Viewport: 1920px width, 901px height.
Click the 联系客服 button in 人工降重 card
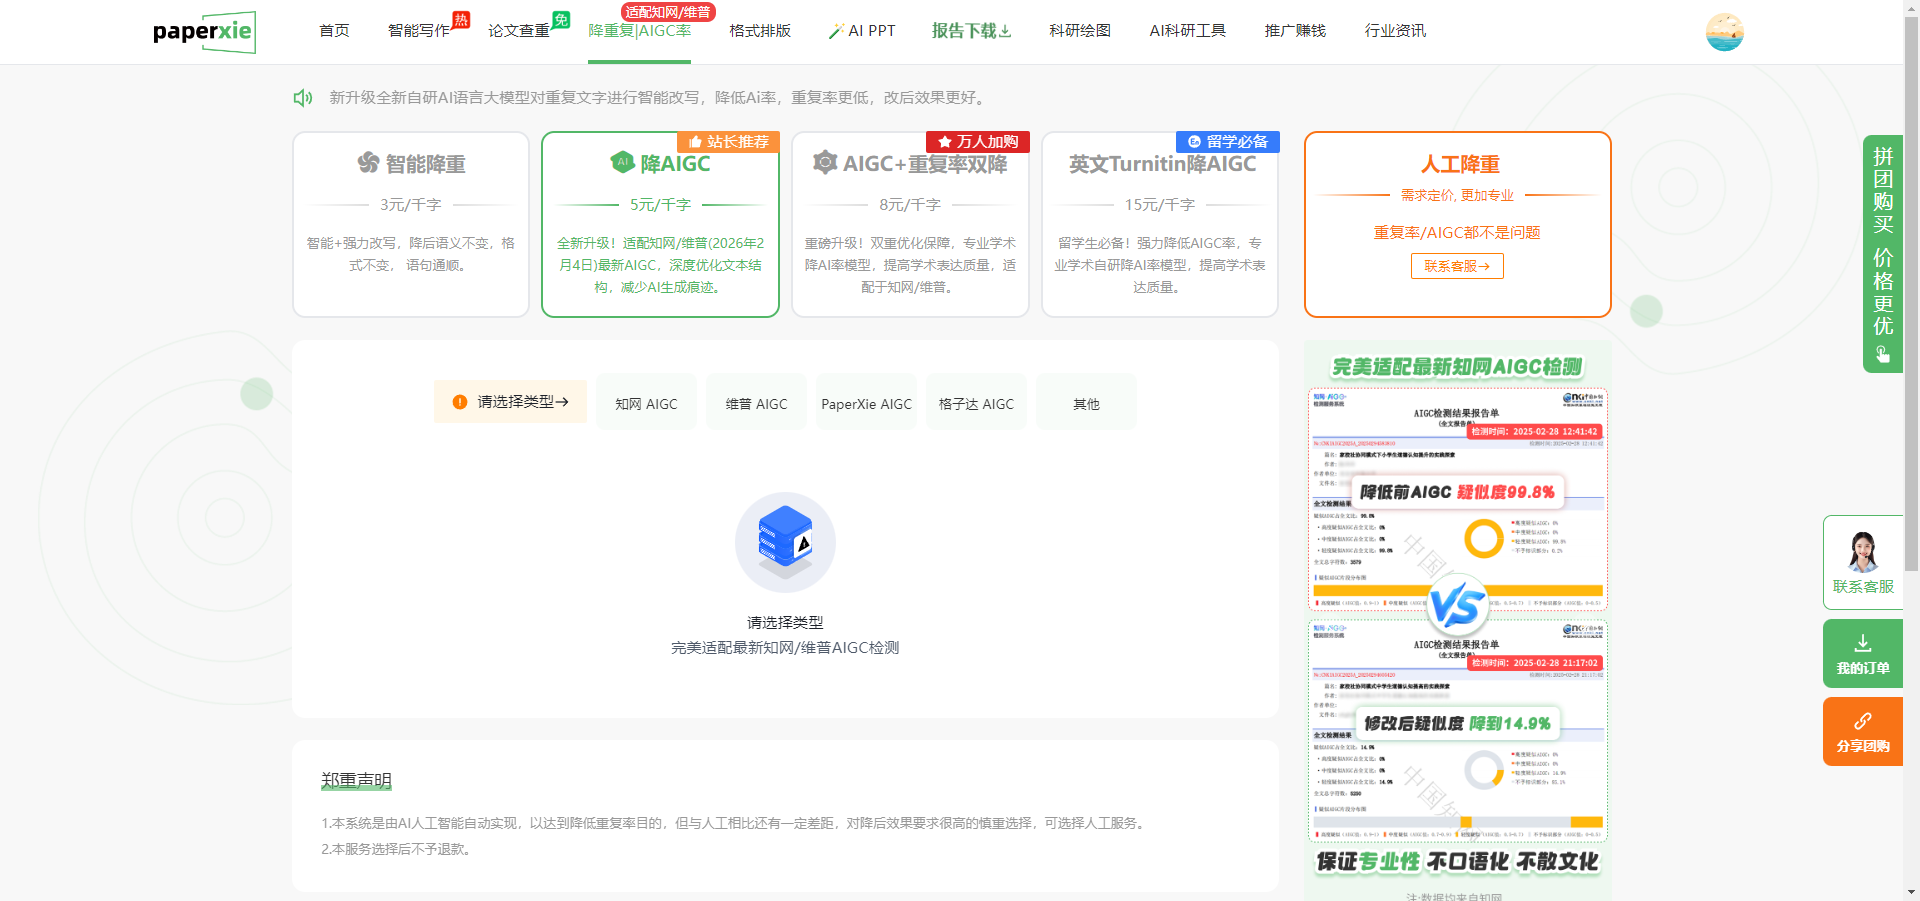click(x=1457, y=266)
